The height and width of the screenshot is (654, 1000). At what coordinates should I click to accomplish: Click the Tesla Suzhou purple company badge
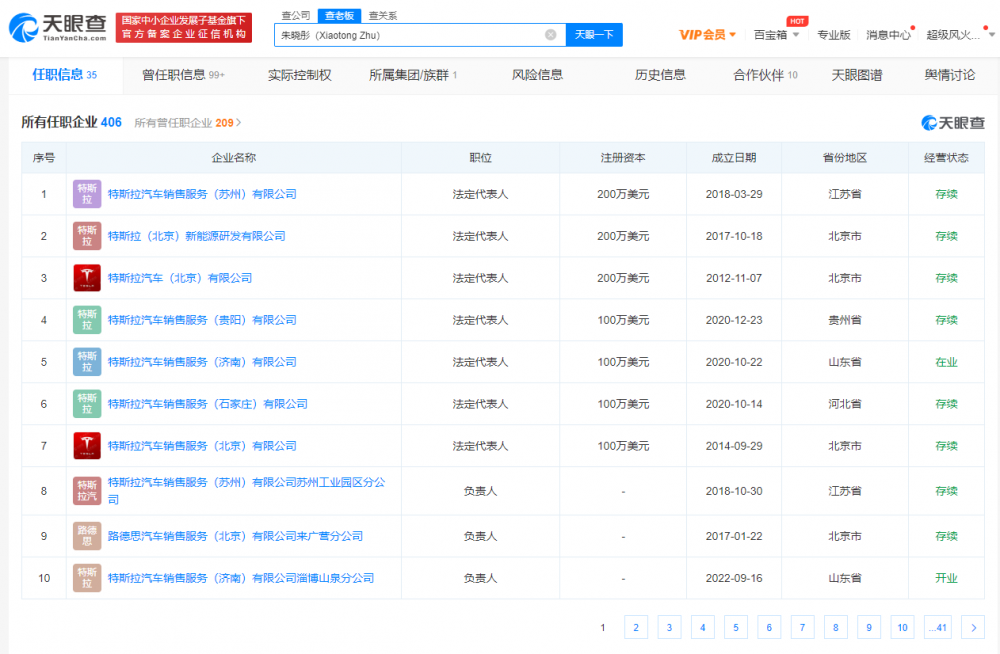pos(87,194)
